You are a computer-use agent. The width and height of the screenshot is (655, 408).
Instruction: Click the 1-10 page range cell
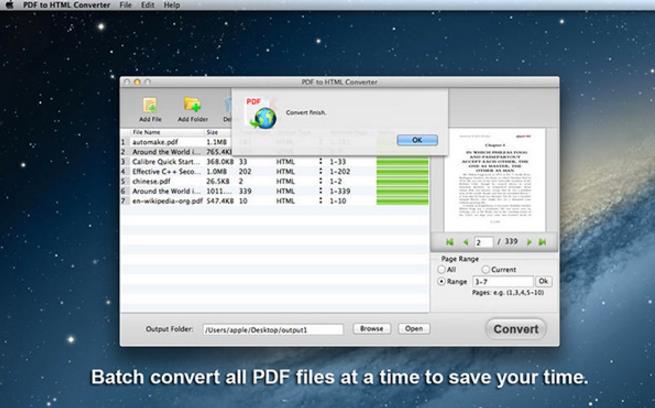[x=338, y=201]
